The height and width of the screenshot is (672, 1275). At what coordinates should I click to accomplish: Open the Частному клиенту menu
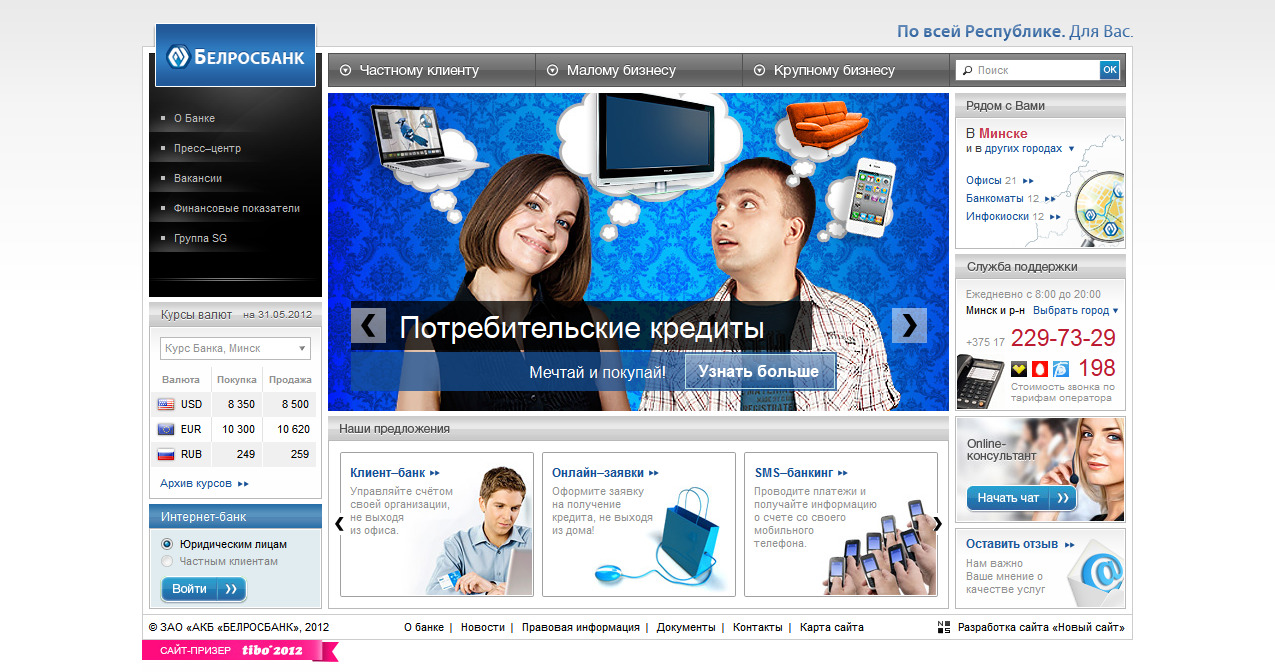coord(418,70)
